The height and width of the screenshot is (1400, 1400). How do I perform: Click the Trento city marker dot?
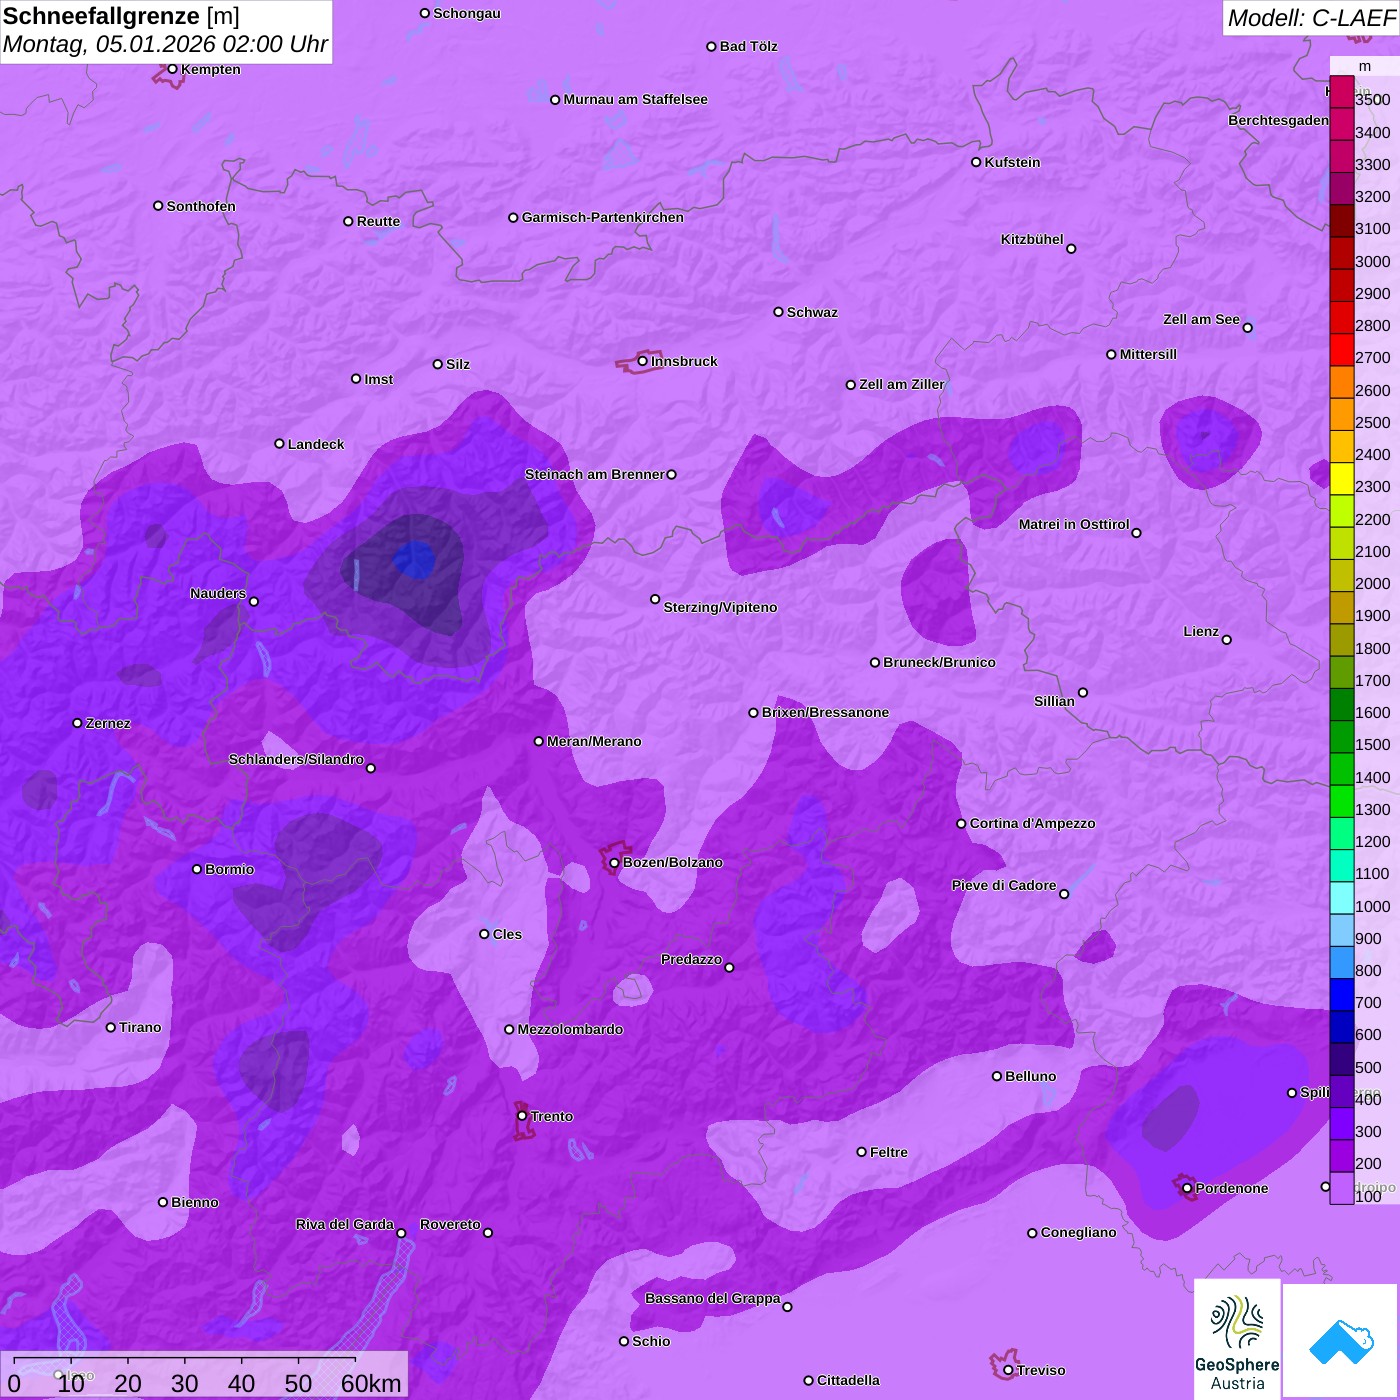(522, 1116)
